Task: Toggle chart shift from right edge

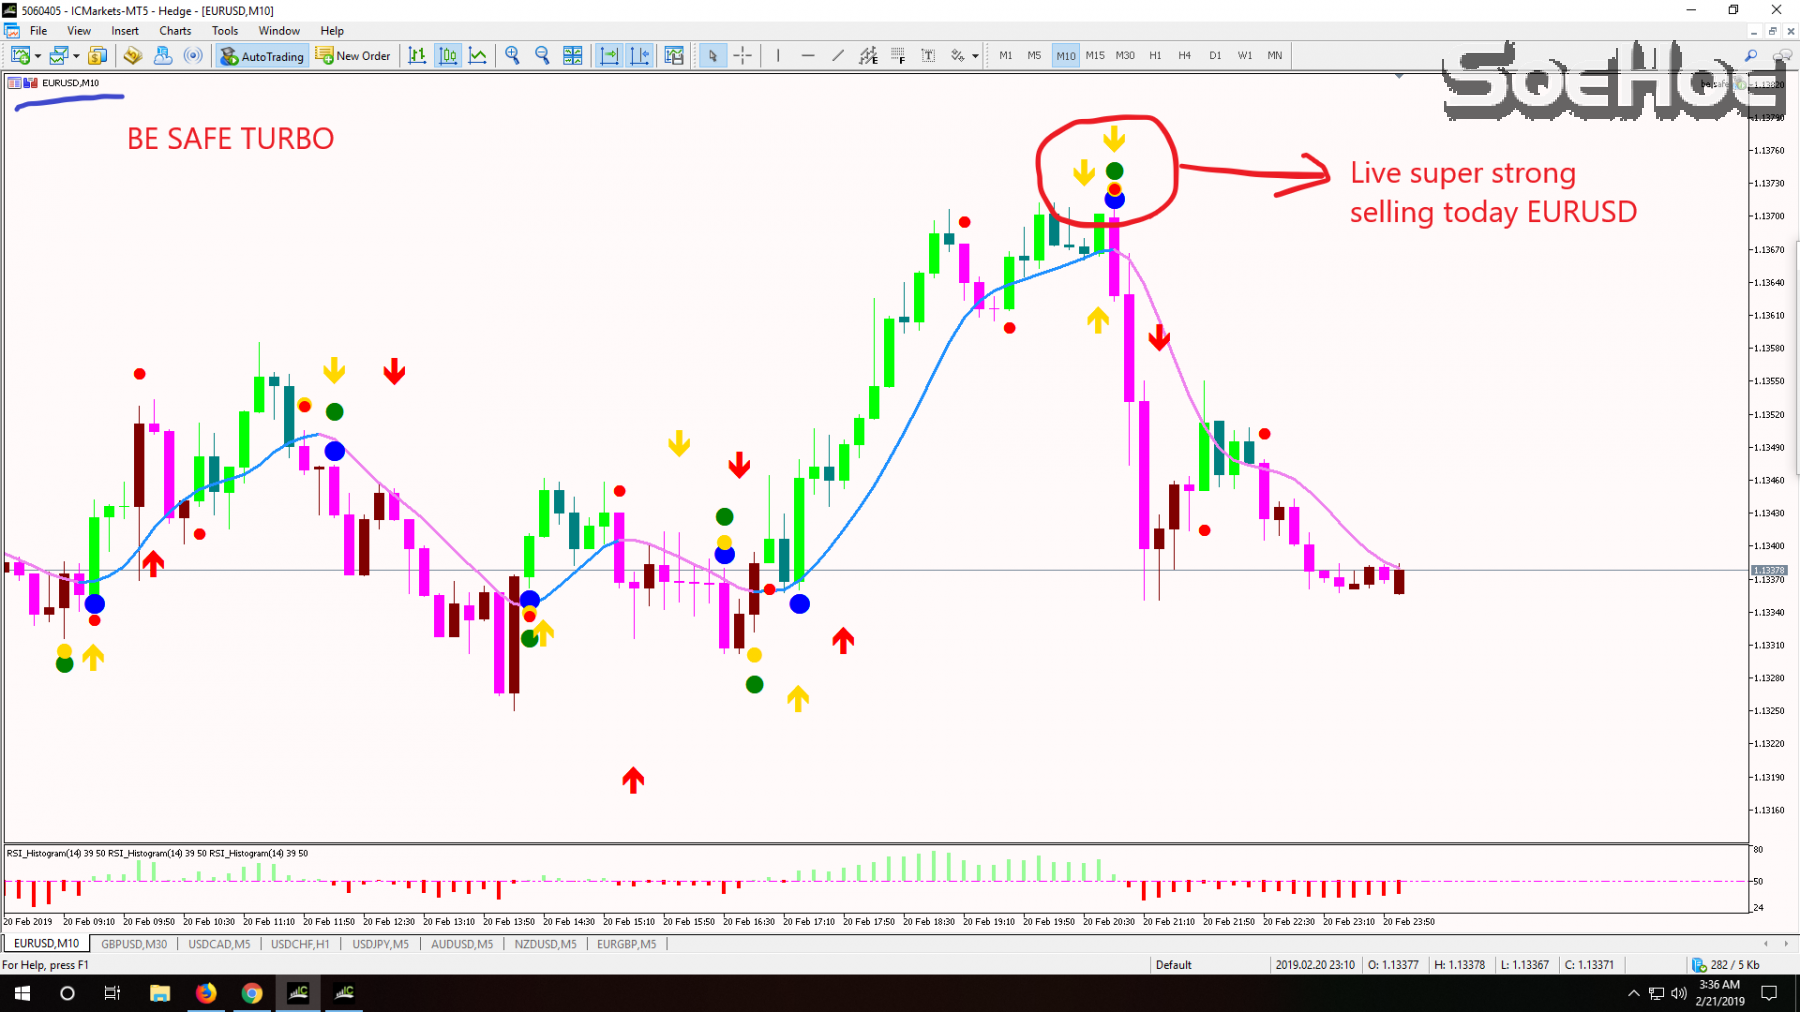Action: (x=640, y=56)
